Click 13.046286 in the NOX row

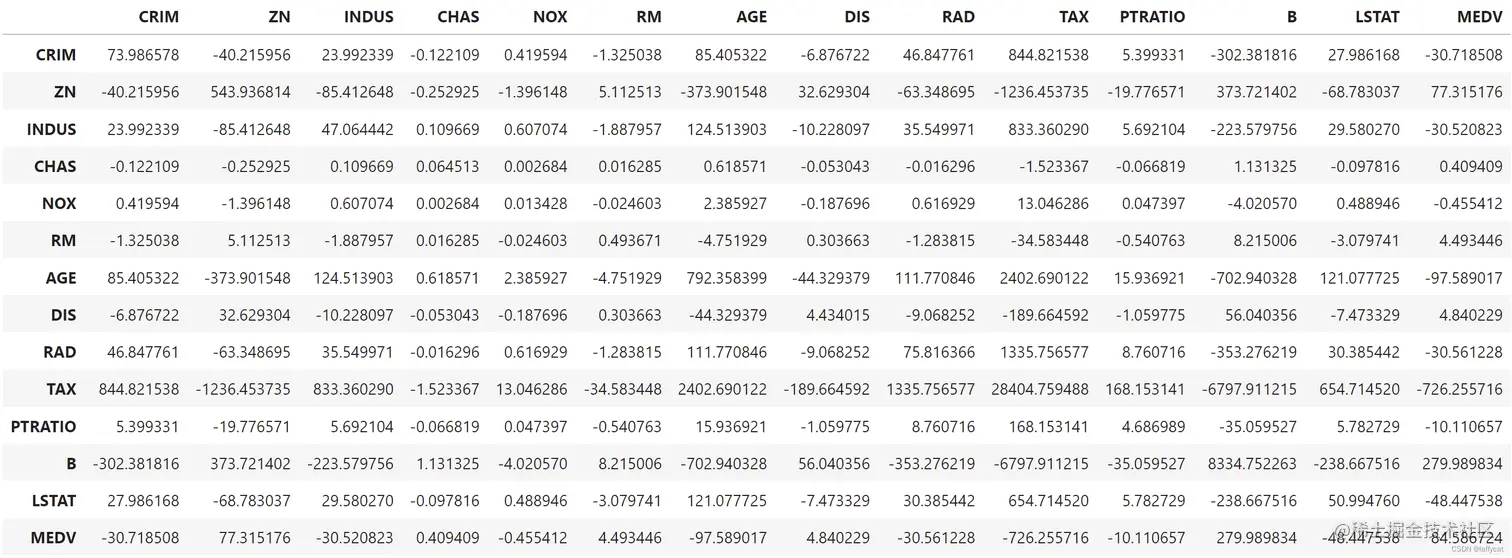pos(1053,203)
